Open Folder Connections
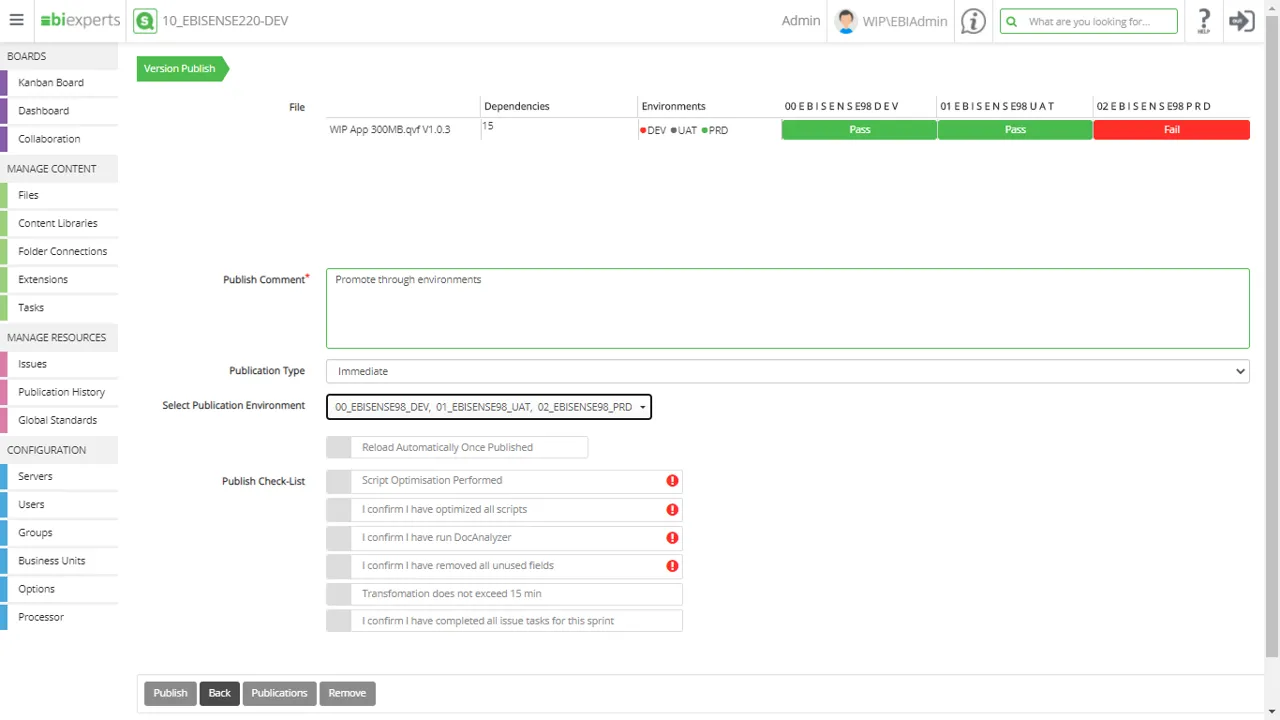This screenshot has height=720, width=1280. 62,251
